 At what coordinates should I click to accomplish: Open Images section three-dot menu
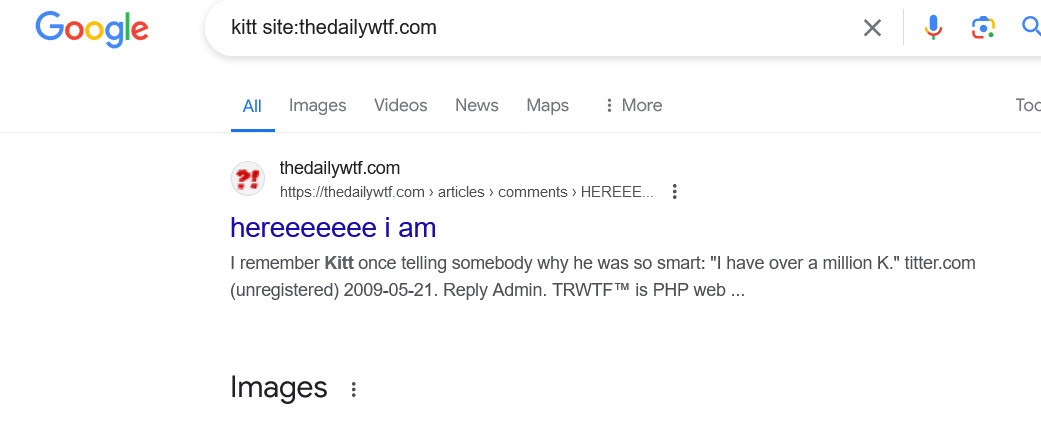click(x=353, y=389)
